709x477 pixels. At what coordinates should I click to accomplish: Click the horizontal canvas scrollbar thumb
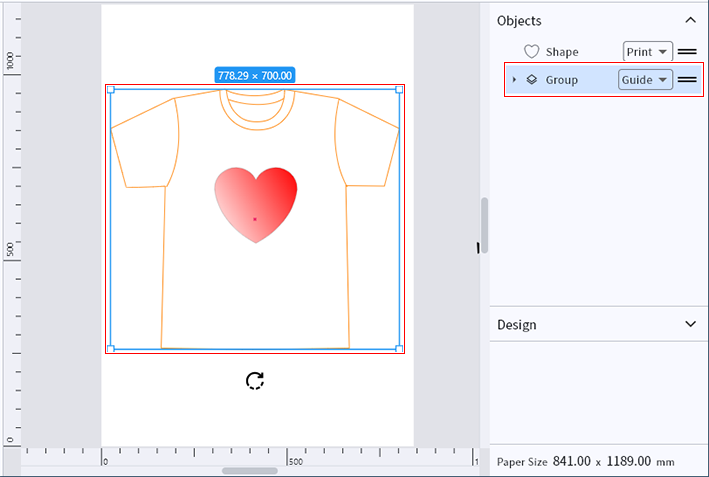250,470
